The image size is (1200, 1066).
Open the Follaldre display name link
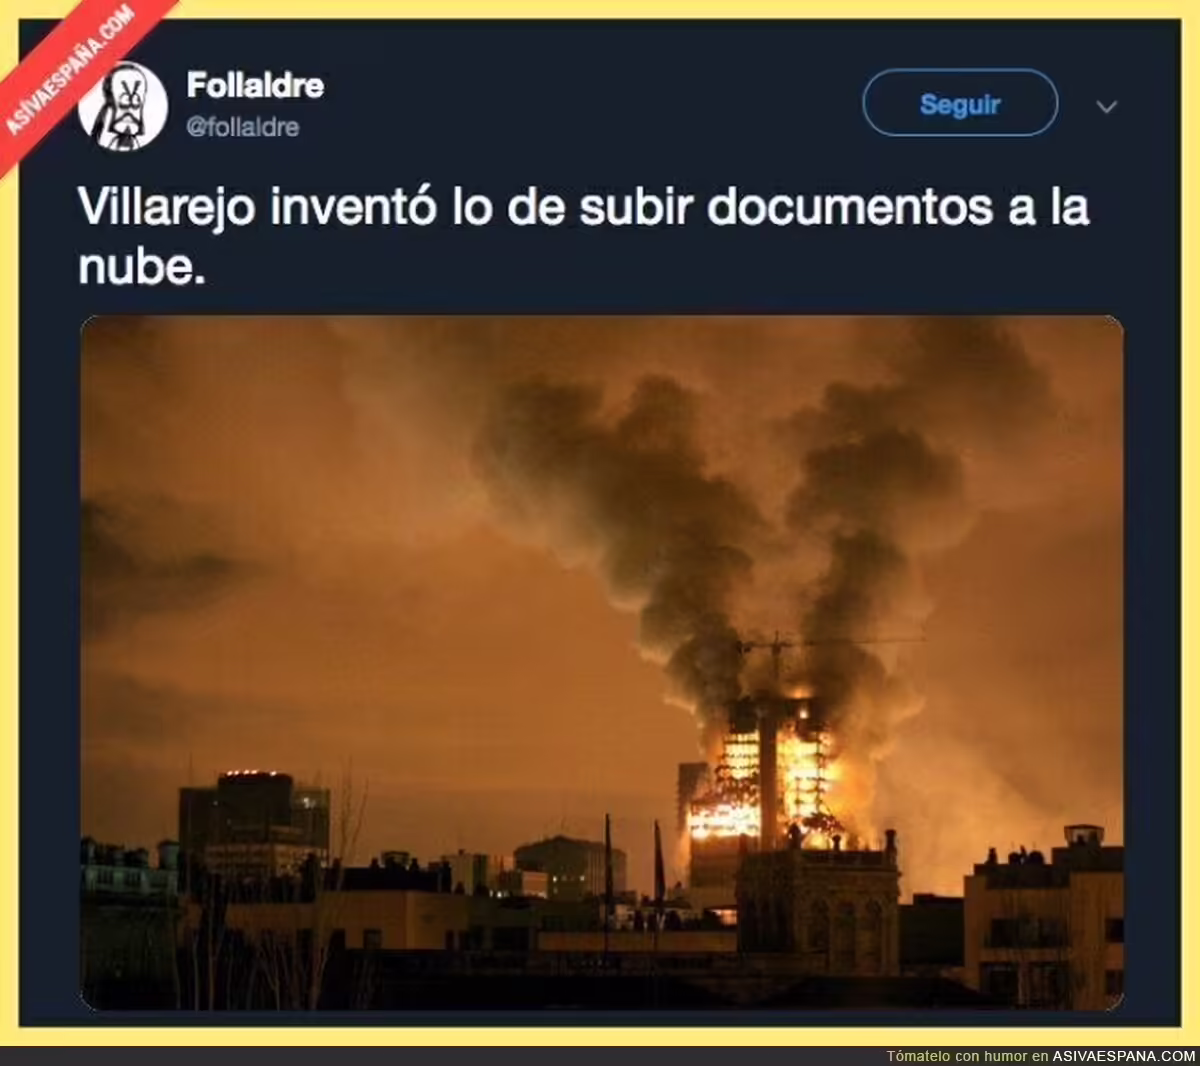tap(255, 85)
